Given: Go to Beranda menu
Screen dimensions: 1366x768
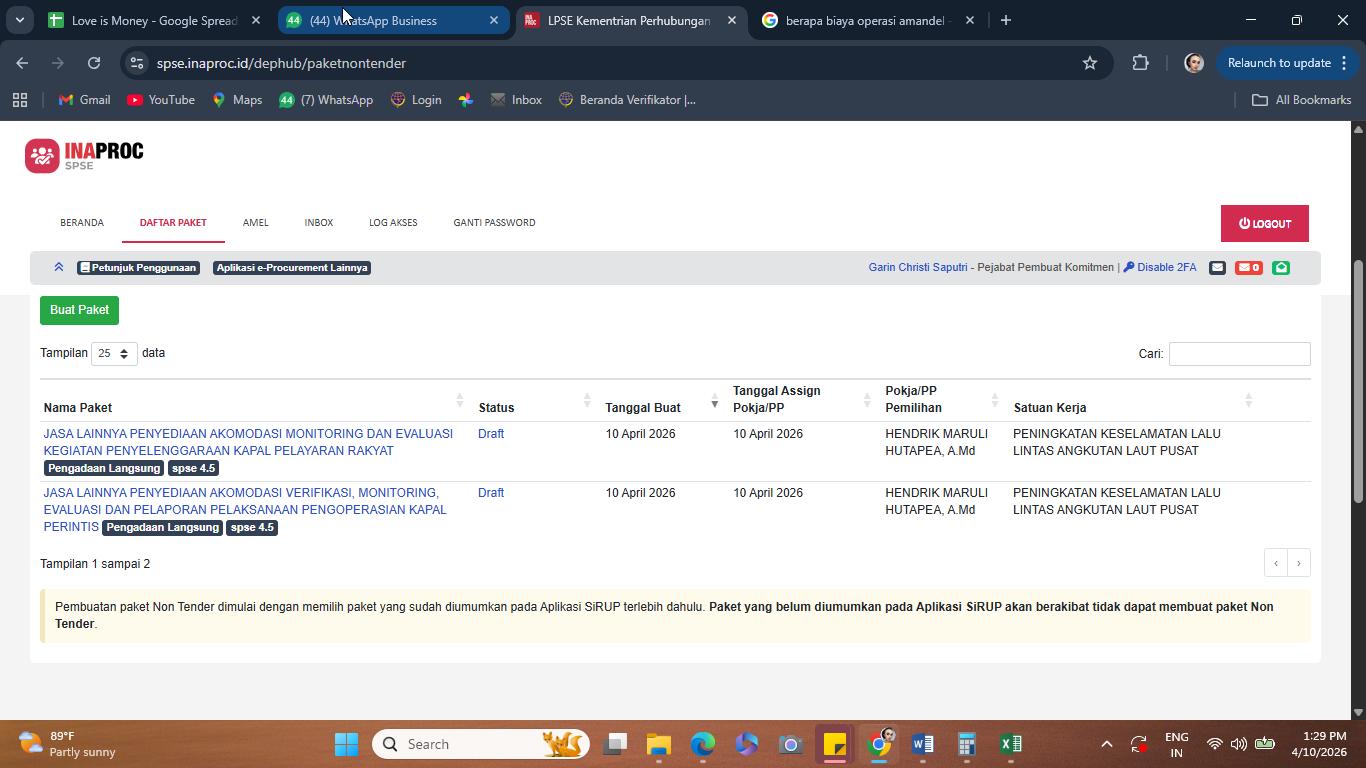Looking at the screenshot, I should (x=82, y=222).
